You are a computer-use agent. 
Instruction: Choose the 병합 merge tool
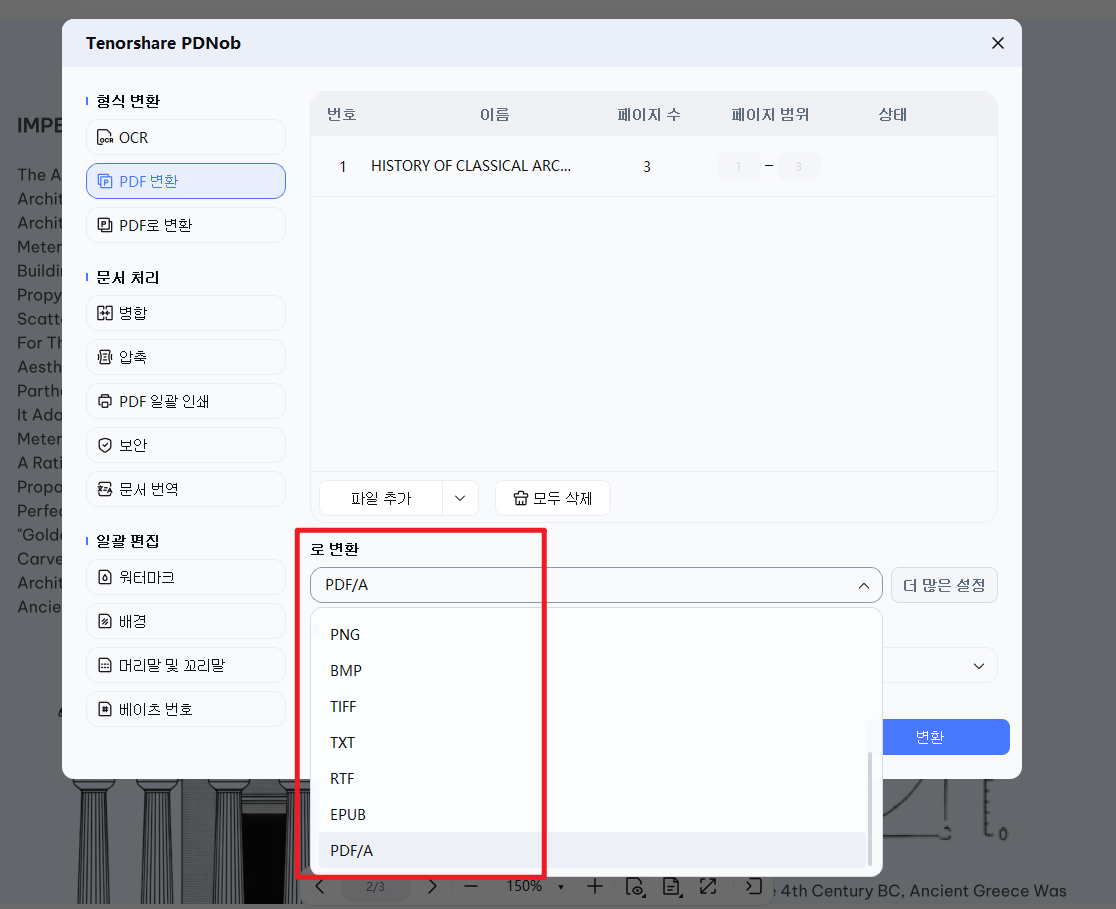pos(186,313)
